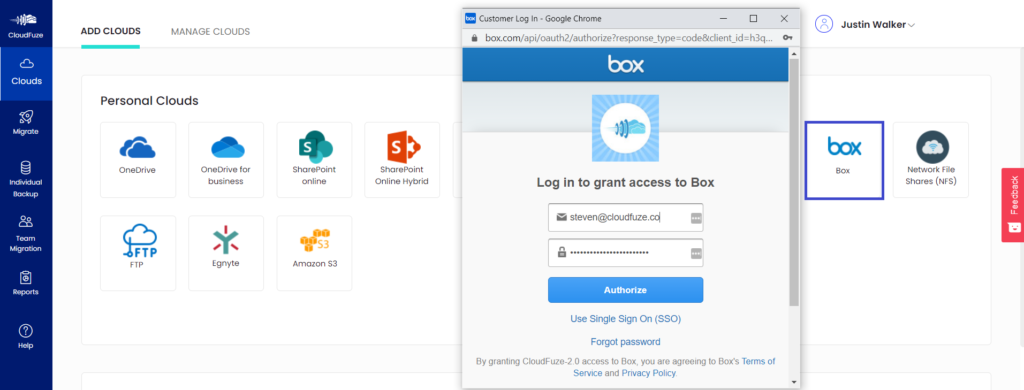Expand the Justin Walker account dropdown
The height and width of the screenshot is (390, 1024).
[x=911, y=25]
